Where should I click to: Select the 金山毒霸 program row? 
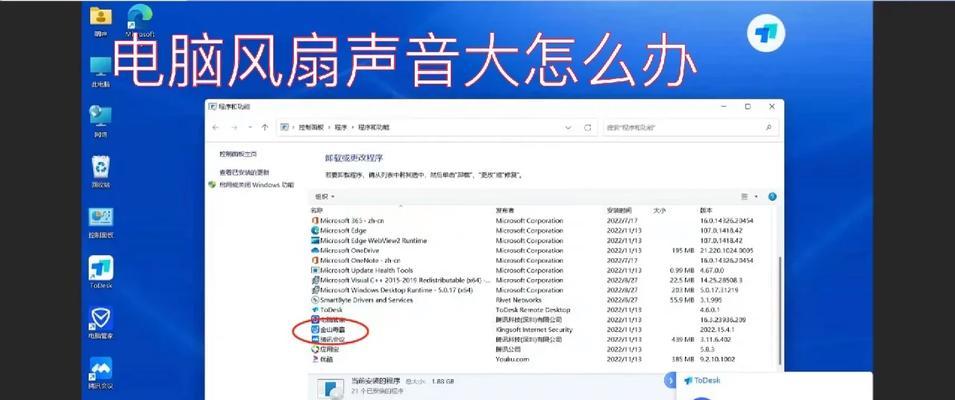[543, 329]
